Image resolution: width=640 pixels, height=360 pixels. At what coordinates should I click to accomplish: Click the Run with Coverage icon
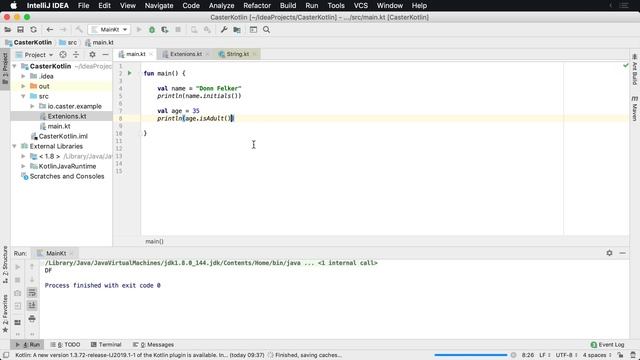(x=165, y=29)
